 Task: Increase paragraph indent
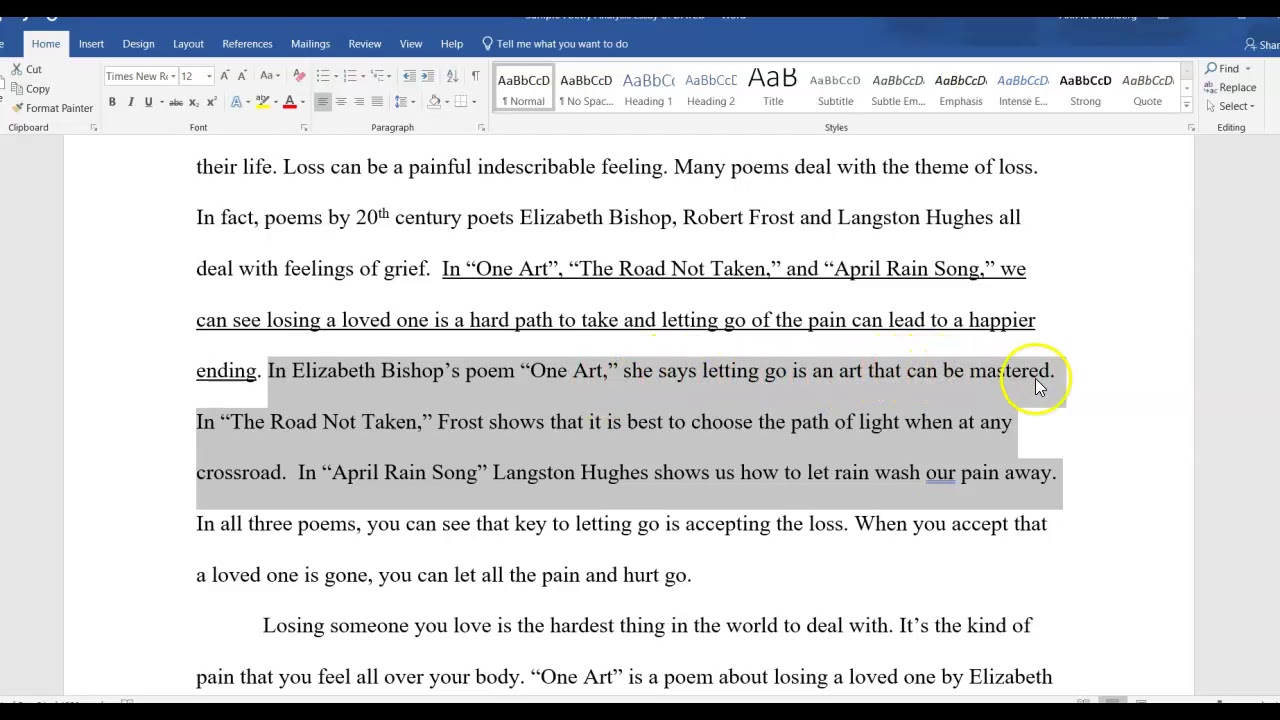point(427,76)
